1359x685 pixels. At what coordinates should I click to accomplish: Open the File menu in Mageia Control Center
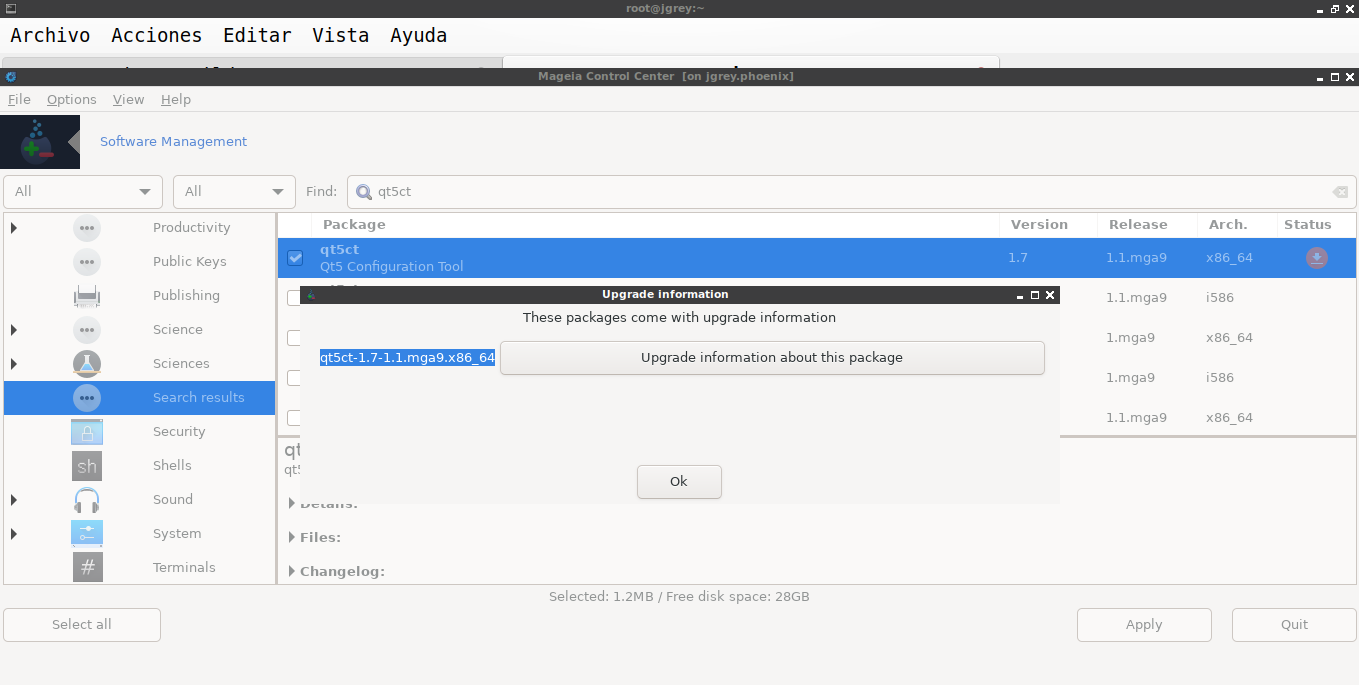point(19,100)
